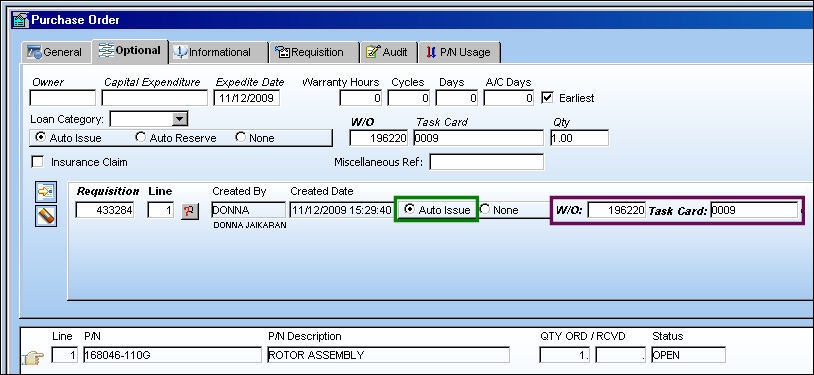
Task: Click the Miscellaneous Ref field
Action: click(486, 162)
